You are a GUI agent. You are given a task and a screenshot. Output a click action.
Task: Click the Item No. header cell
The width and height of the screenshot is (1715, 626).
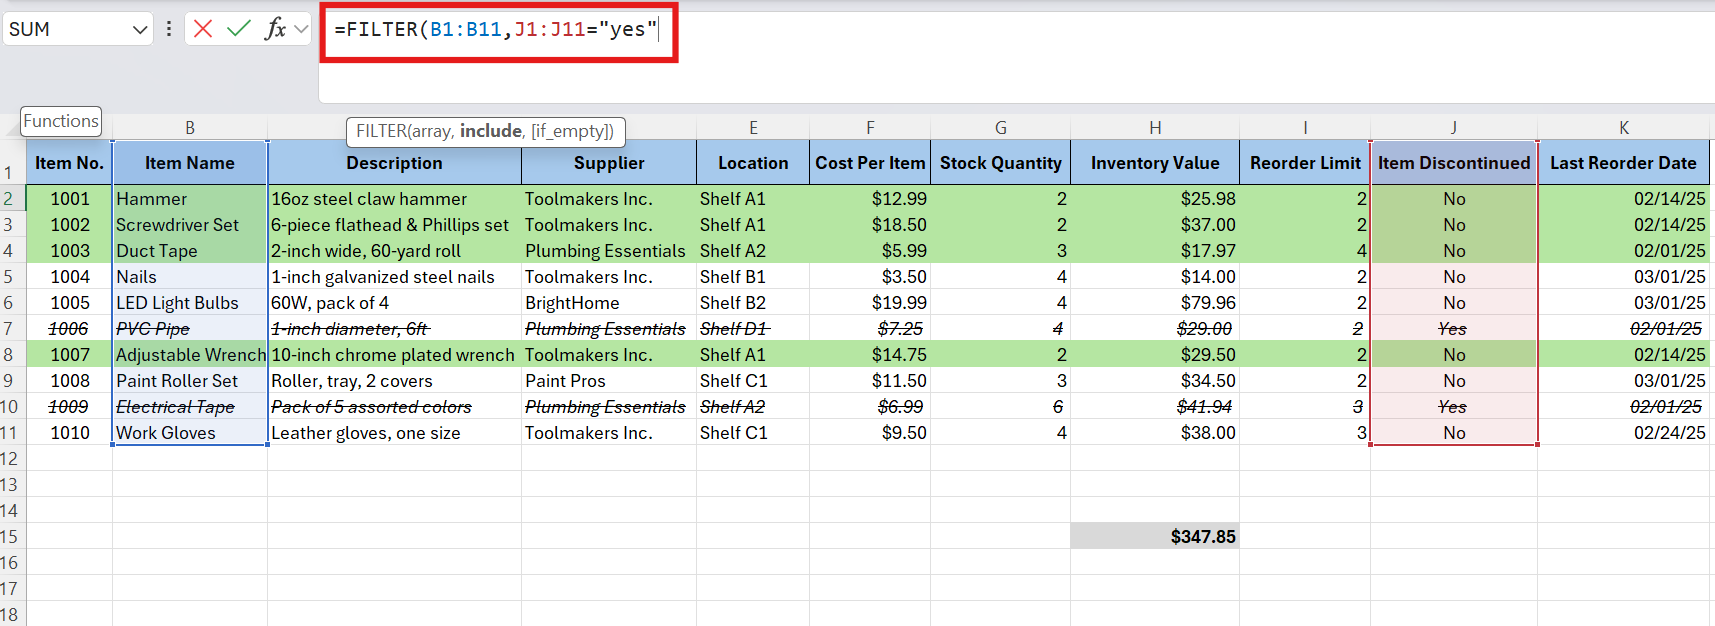click(69, 163)
